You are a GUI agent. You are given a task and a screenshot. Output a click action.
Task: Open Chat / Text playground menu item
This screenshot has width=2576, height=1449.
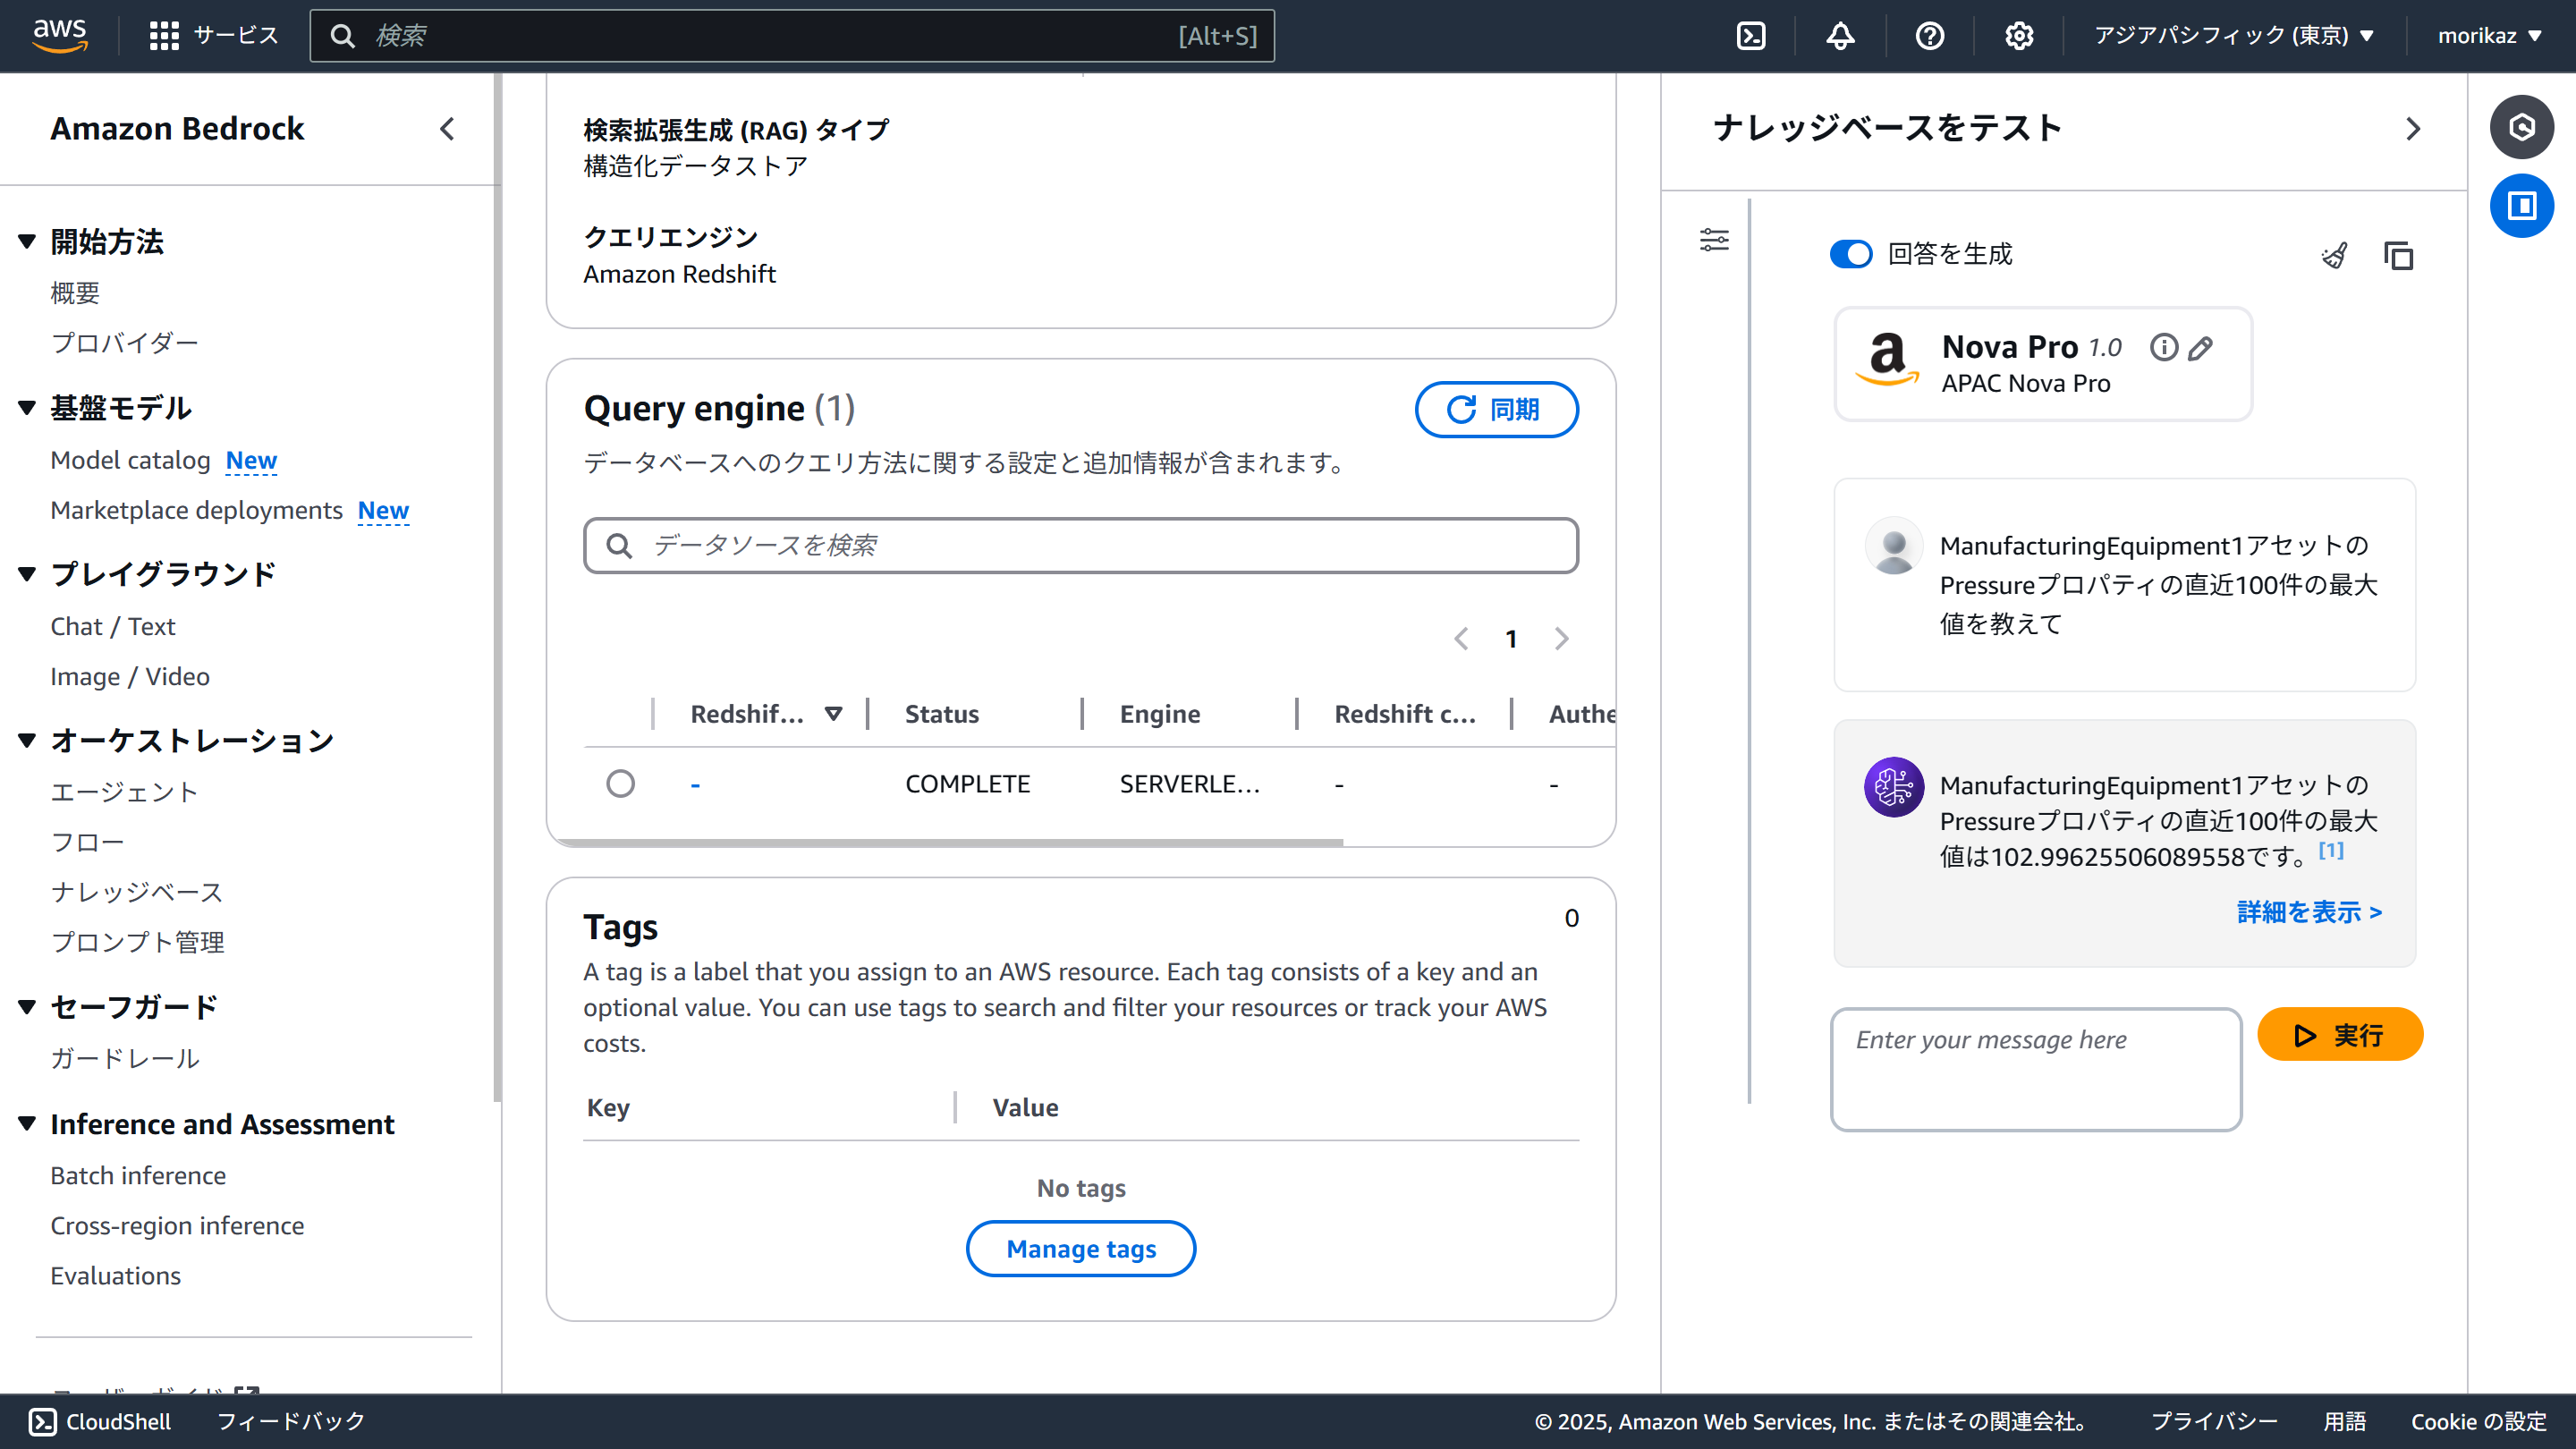coord(113,626)
